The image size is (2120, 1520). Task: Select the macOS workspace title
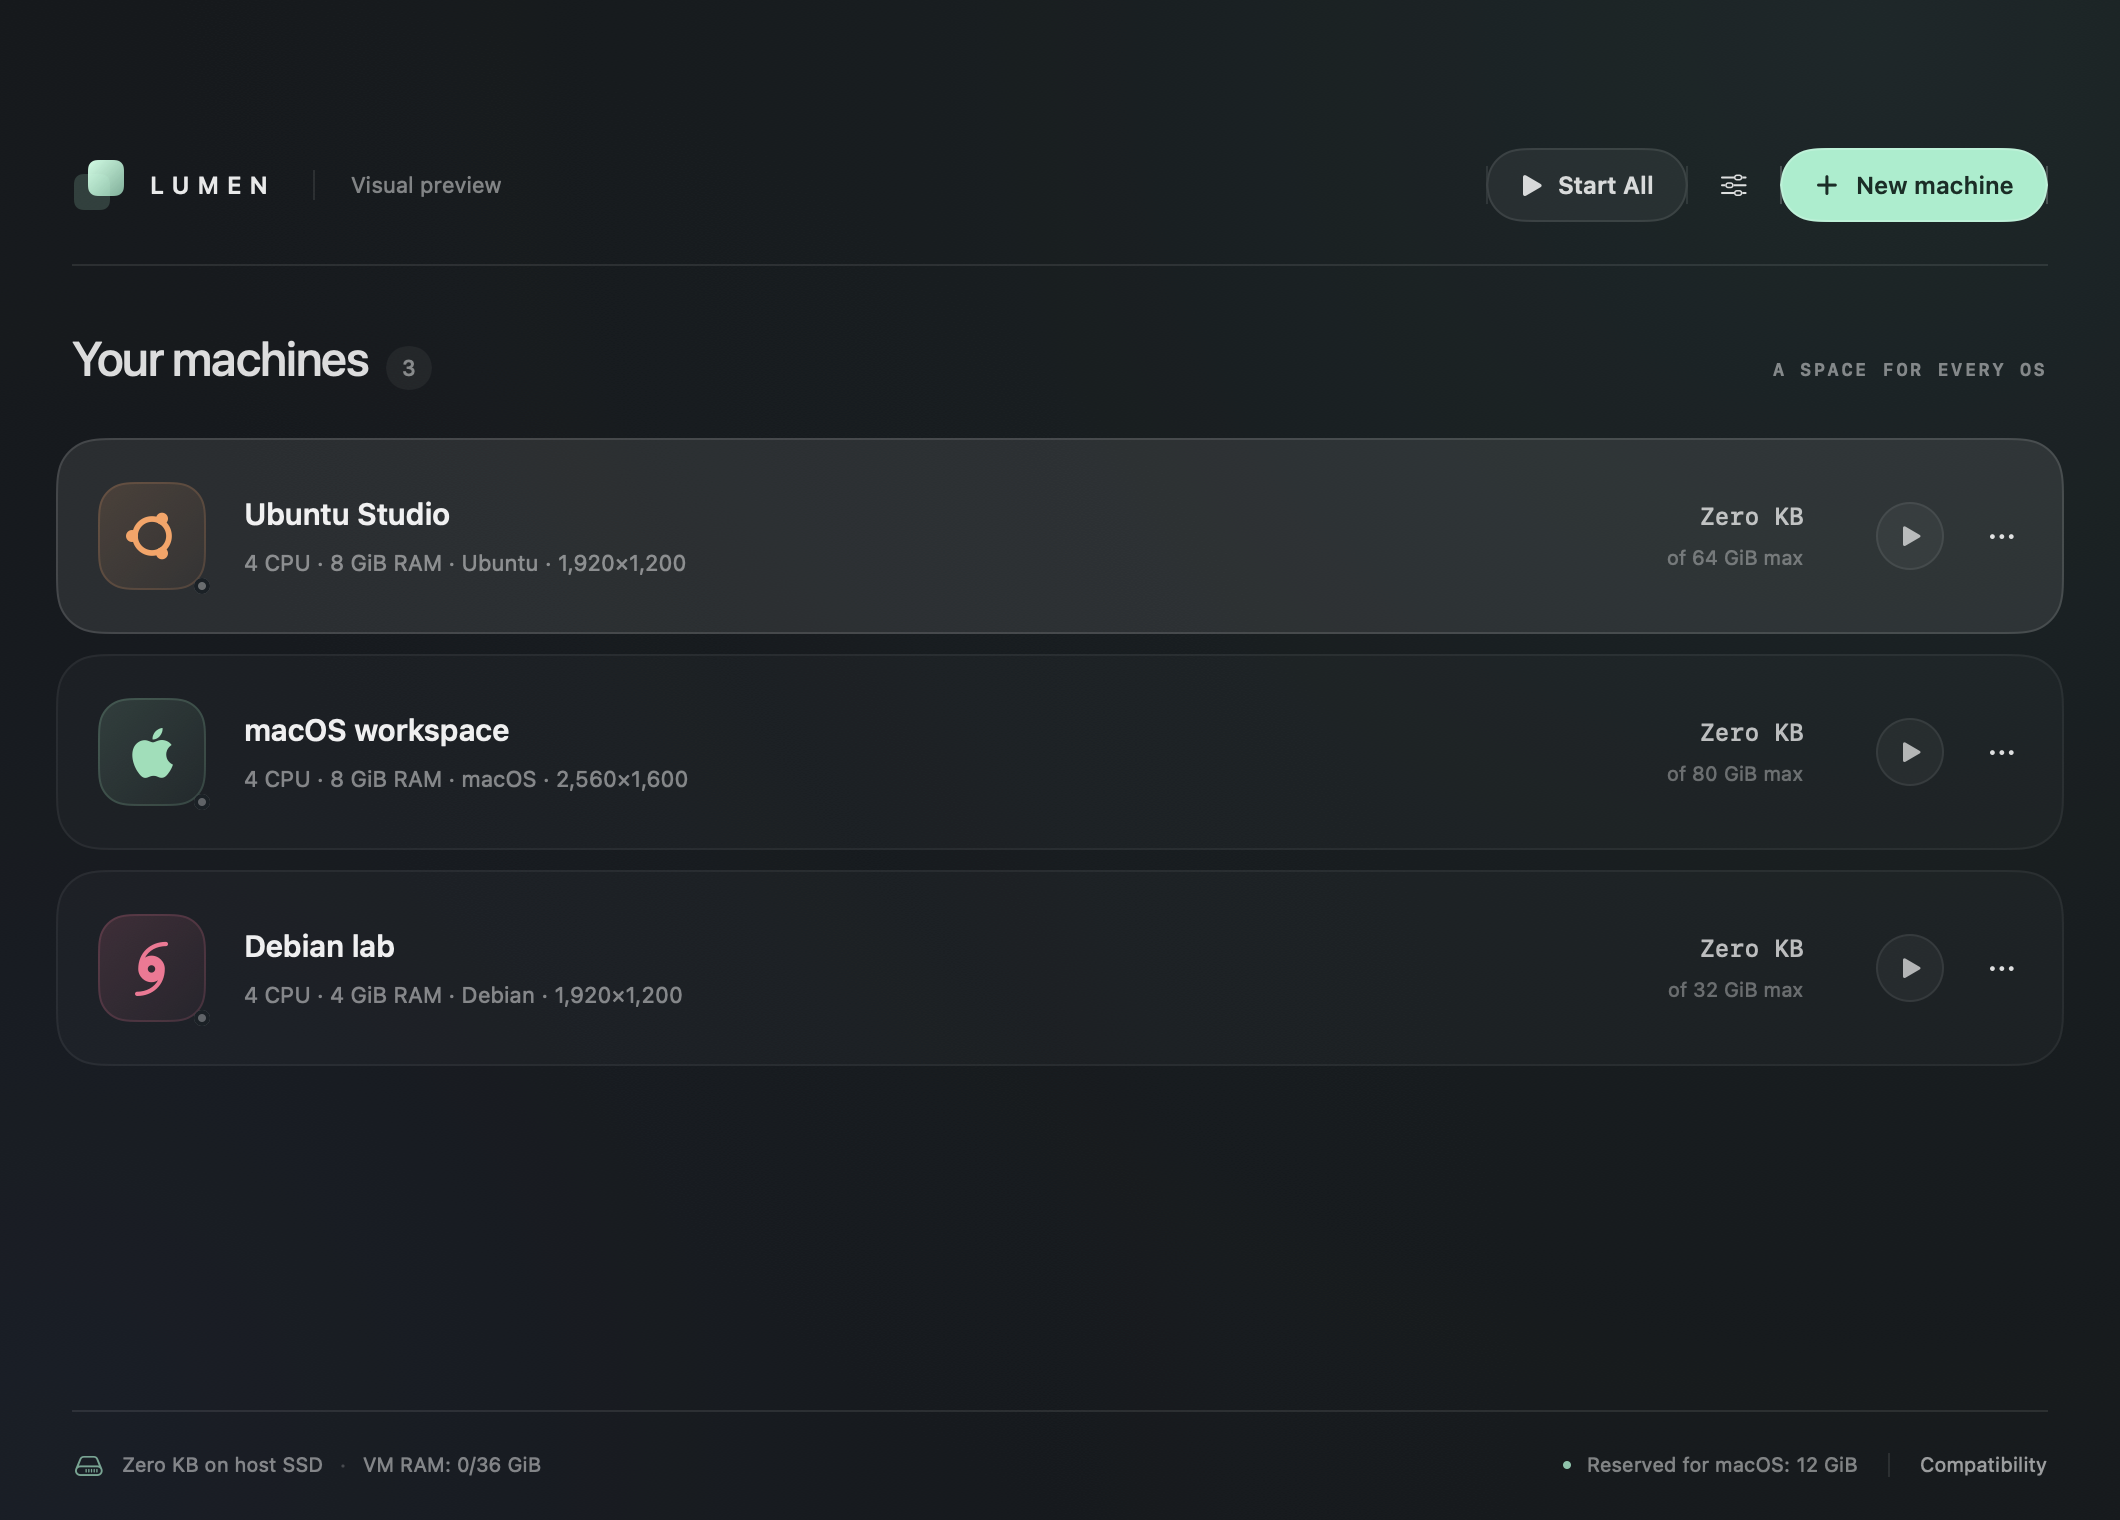point(376,730)
